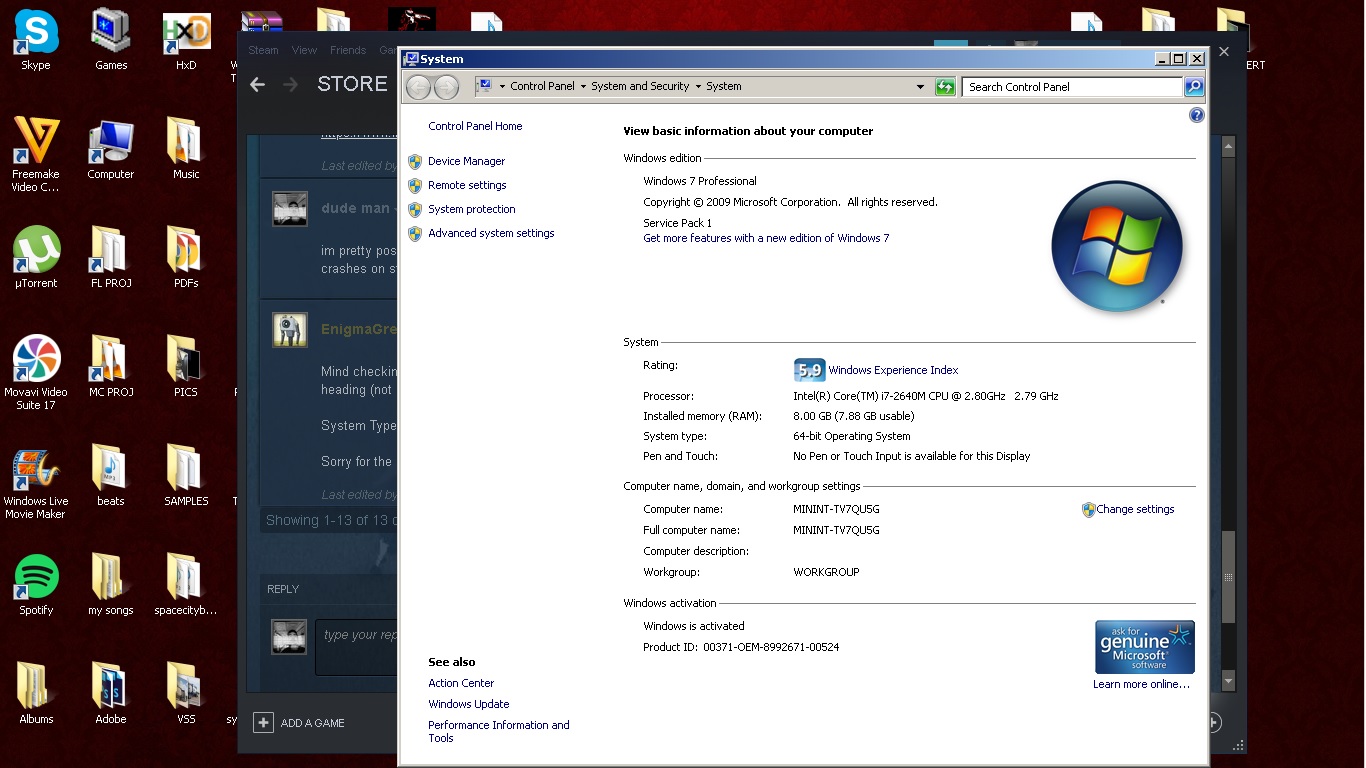Image resolution: width=1366 pixels, height=768 pixels.
Task: Click the Back arrow in System window
Action: coord(418,87)
